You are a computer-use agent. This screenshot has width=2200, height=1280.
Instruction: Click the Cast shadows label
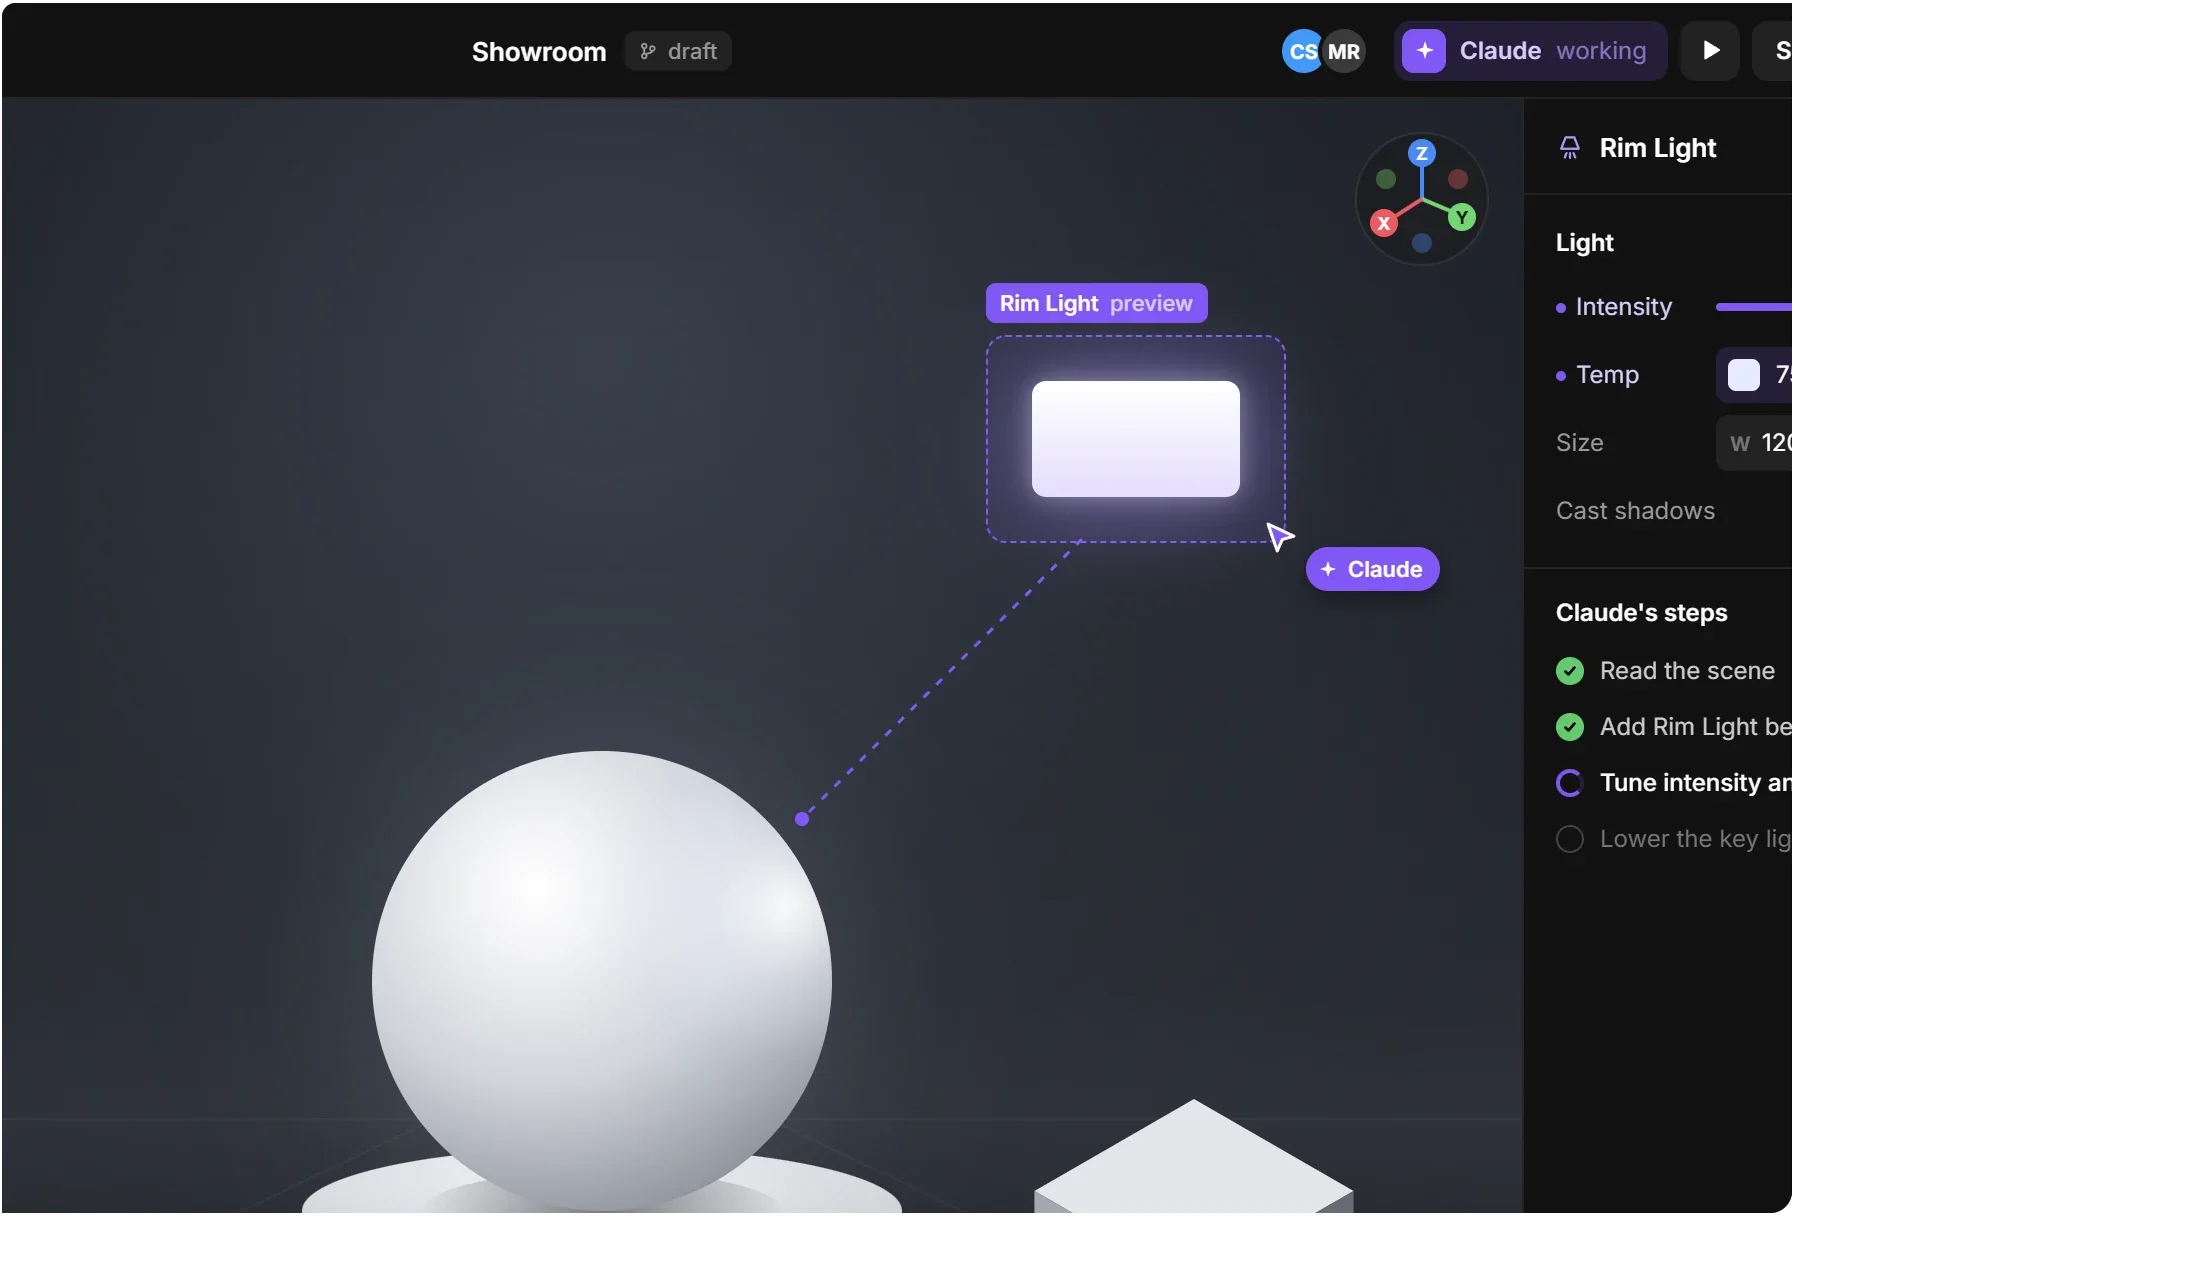(1635, 511)
